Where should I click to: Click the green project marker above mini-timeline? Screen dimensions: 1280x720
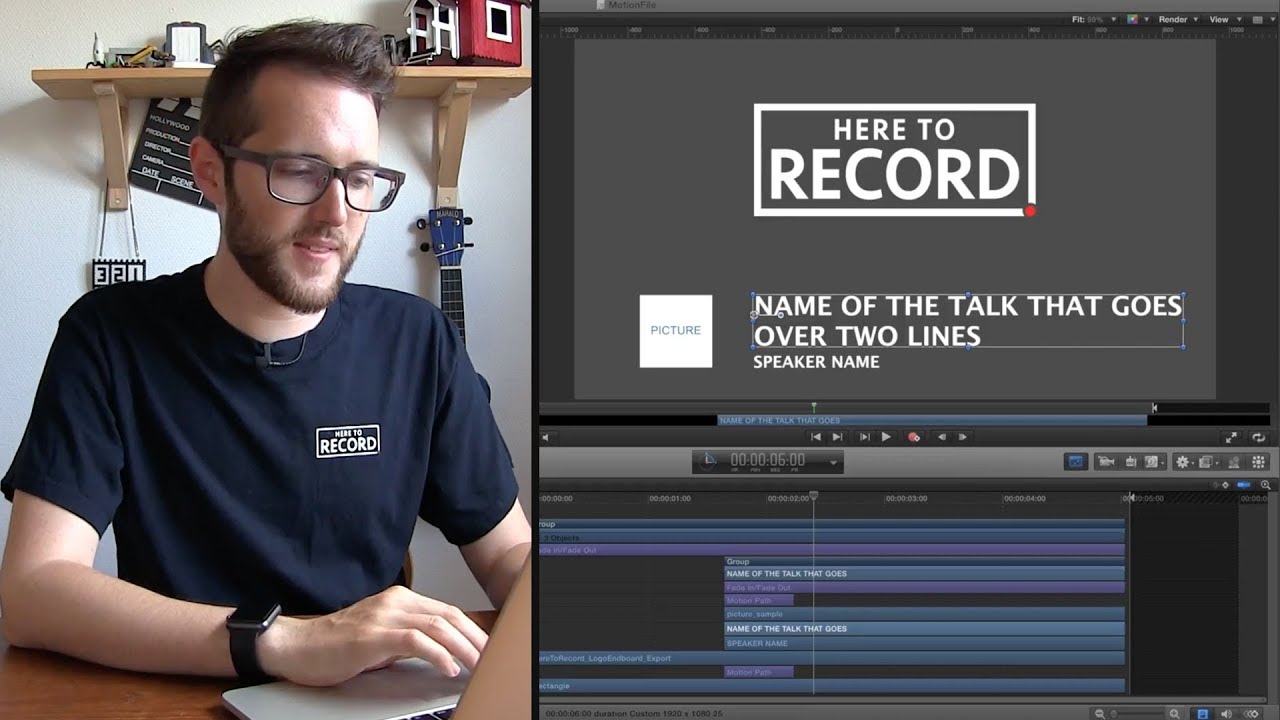814,407
